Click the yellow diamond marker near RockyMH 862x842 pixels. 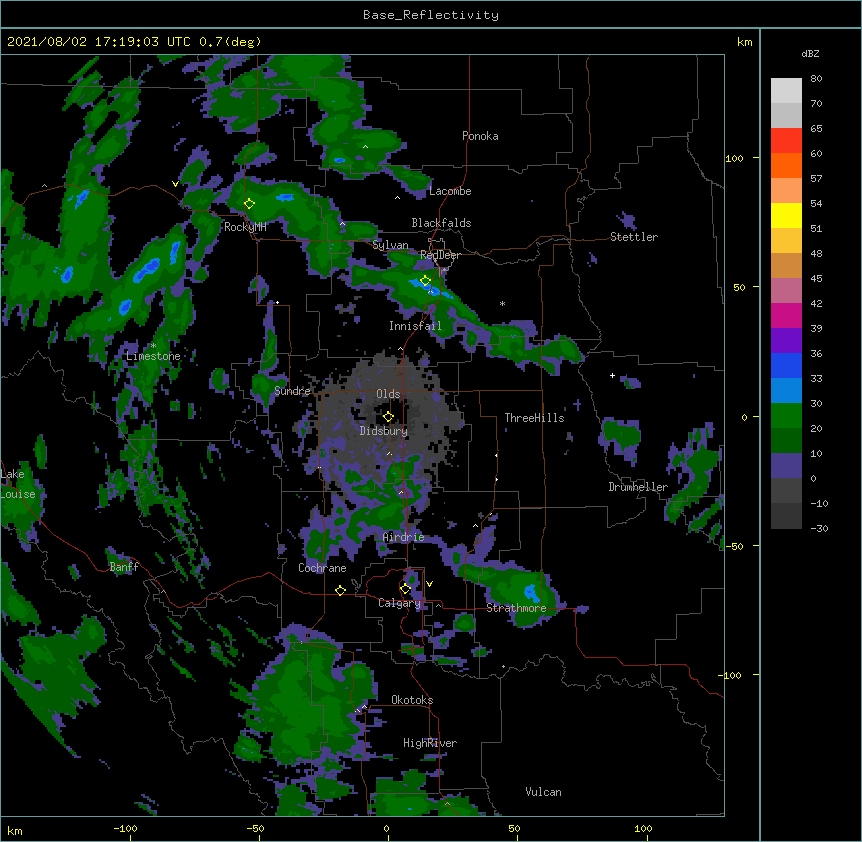click(249, 204)
